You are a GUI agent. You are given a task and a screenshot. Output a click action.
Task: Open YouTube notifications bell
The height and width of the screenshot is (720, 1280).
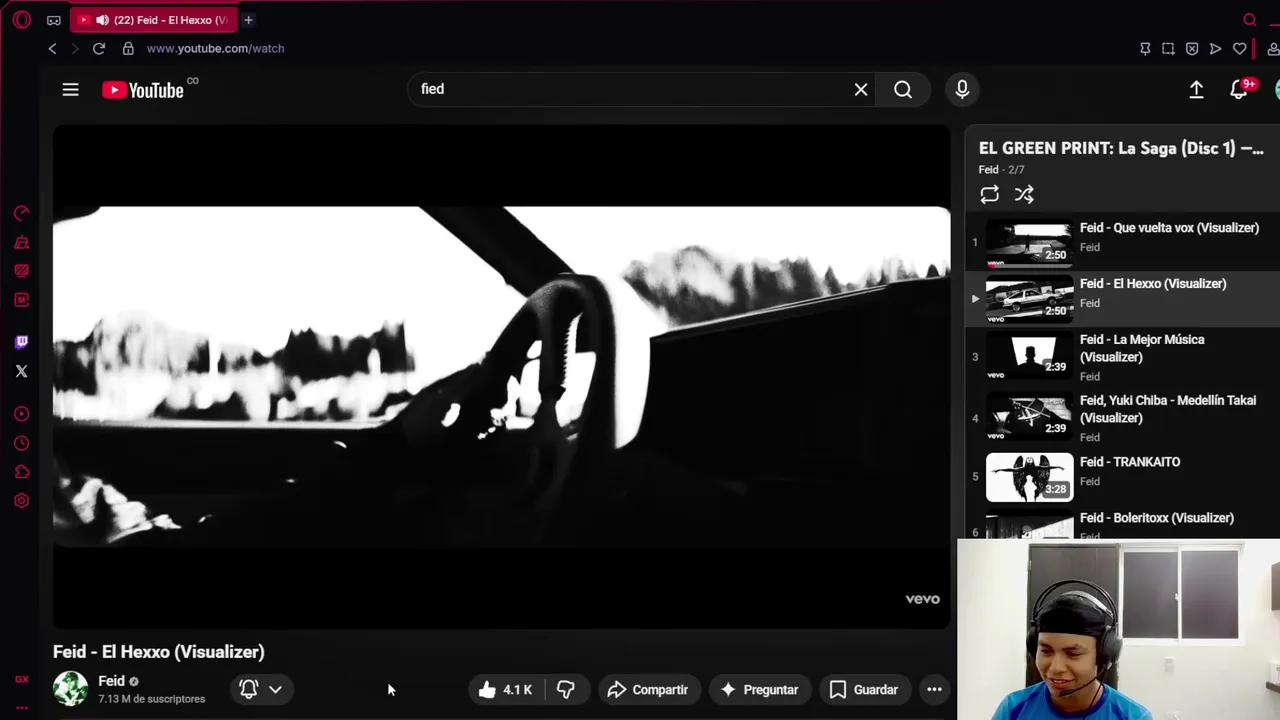pos(1239,90)
